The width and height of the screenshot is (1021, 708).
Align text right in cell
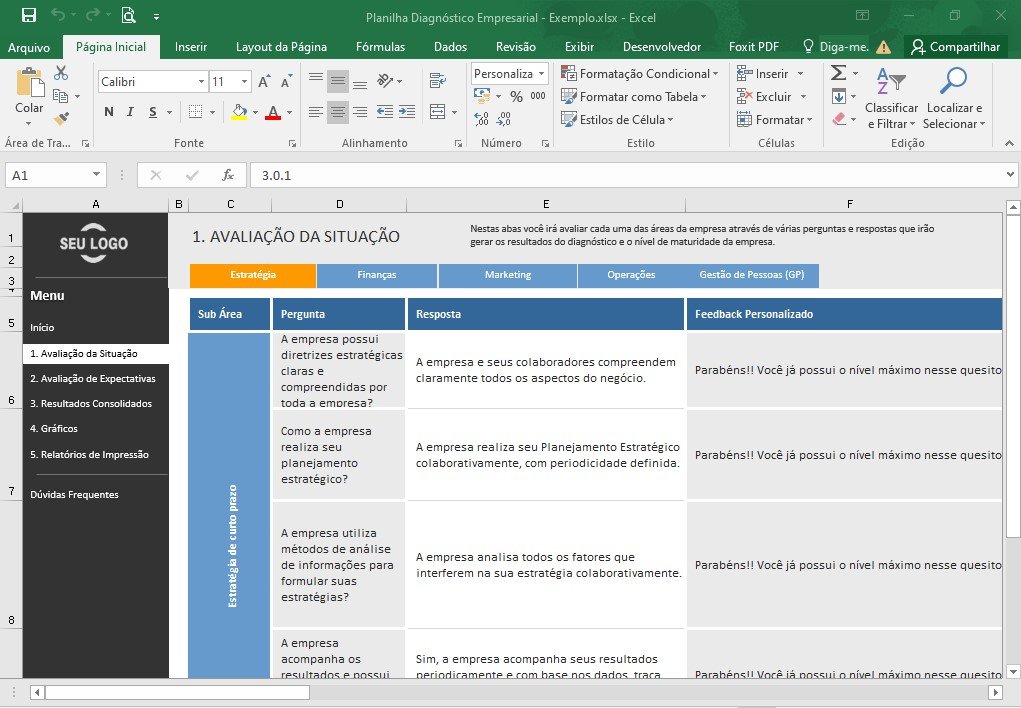(360, 112)
